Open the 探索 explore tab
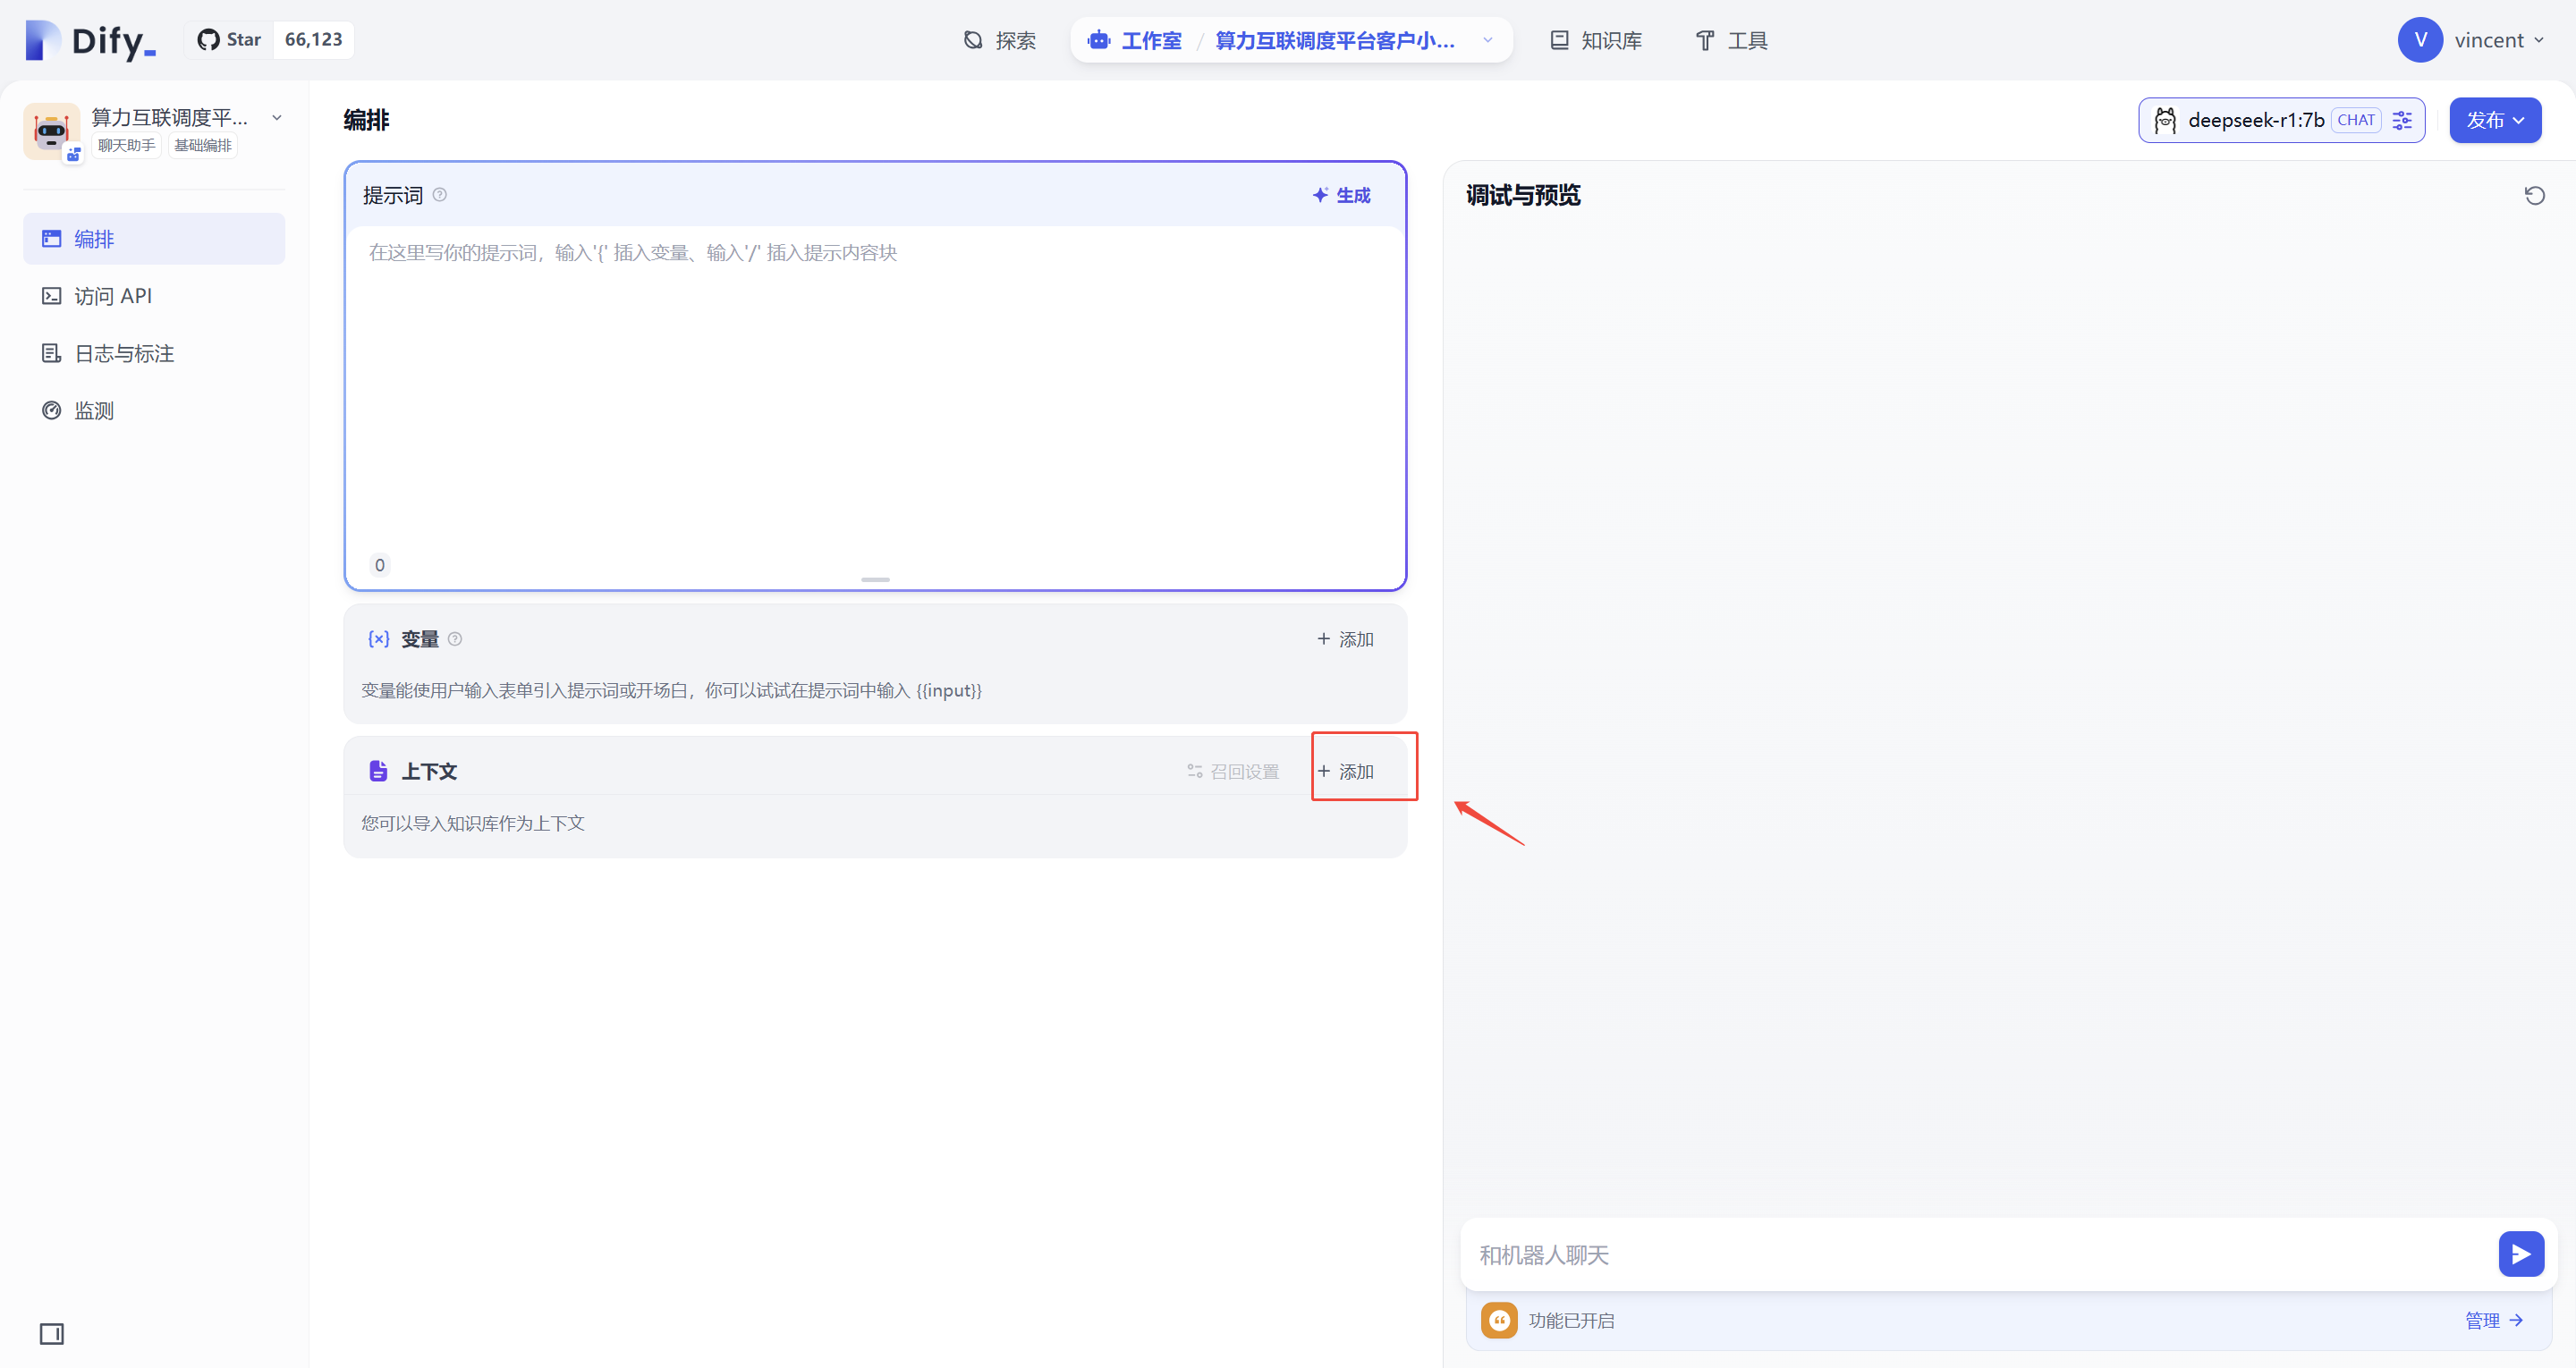2576x1368 pixels. (x=1000, y=40)
